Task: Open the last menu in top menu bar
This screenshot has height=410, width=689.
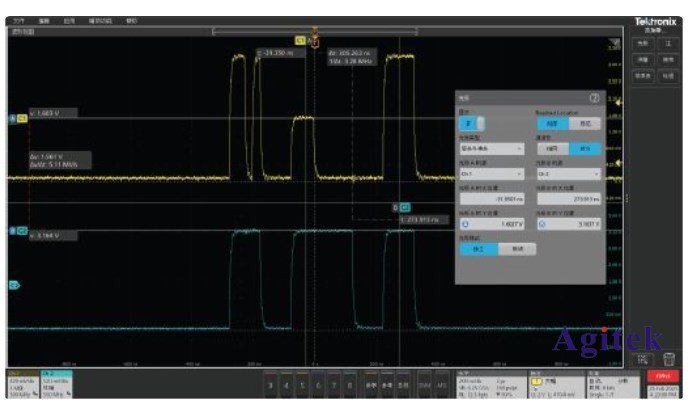Action: click(x=132, y=20)
